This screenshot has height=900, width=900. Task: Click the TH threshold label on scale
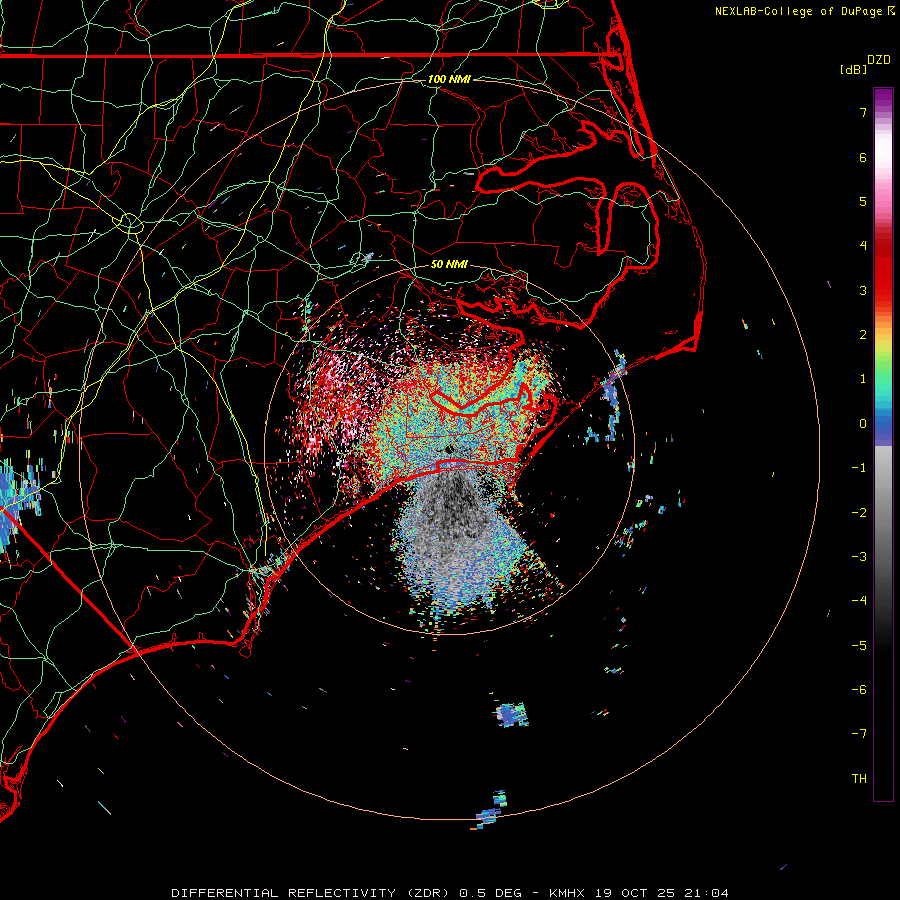click(859, 779)
